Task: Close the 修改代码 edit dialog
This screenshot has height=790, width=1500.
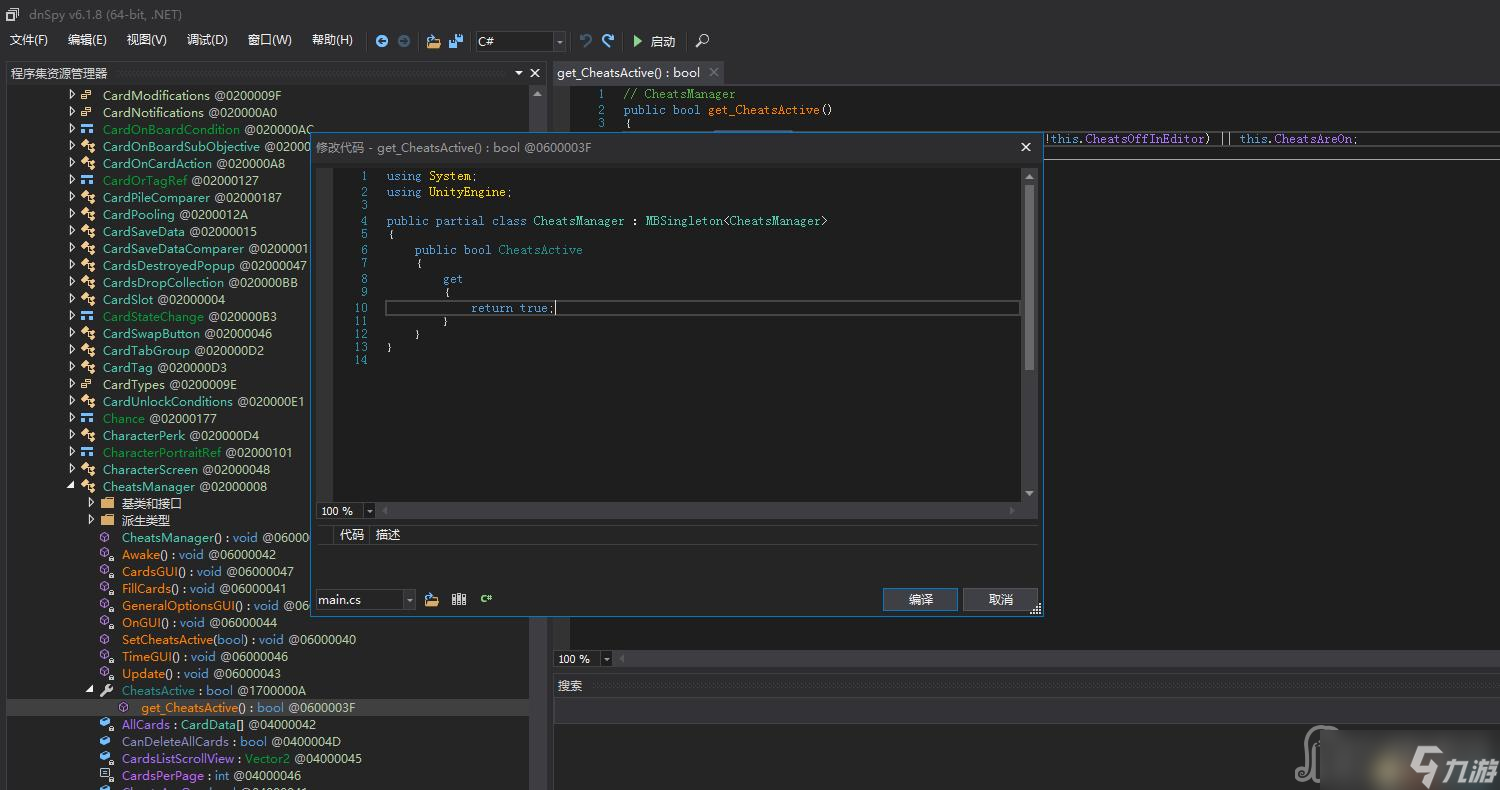Action: point(1025,147)
